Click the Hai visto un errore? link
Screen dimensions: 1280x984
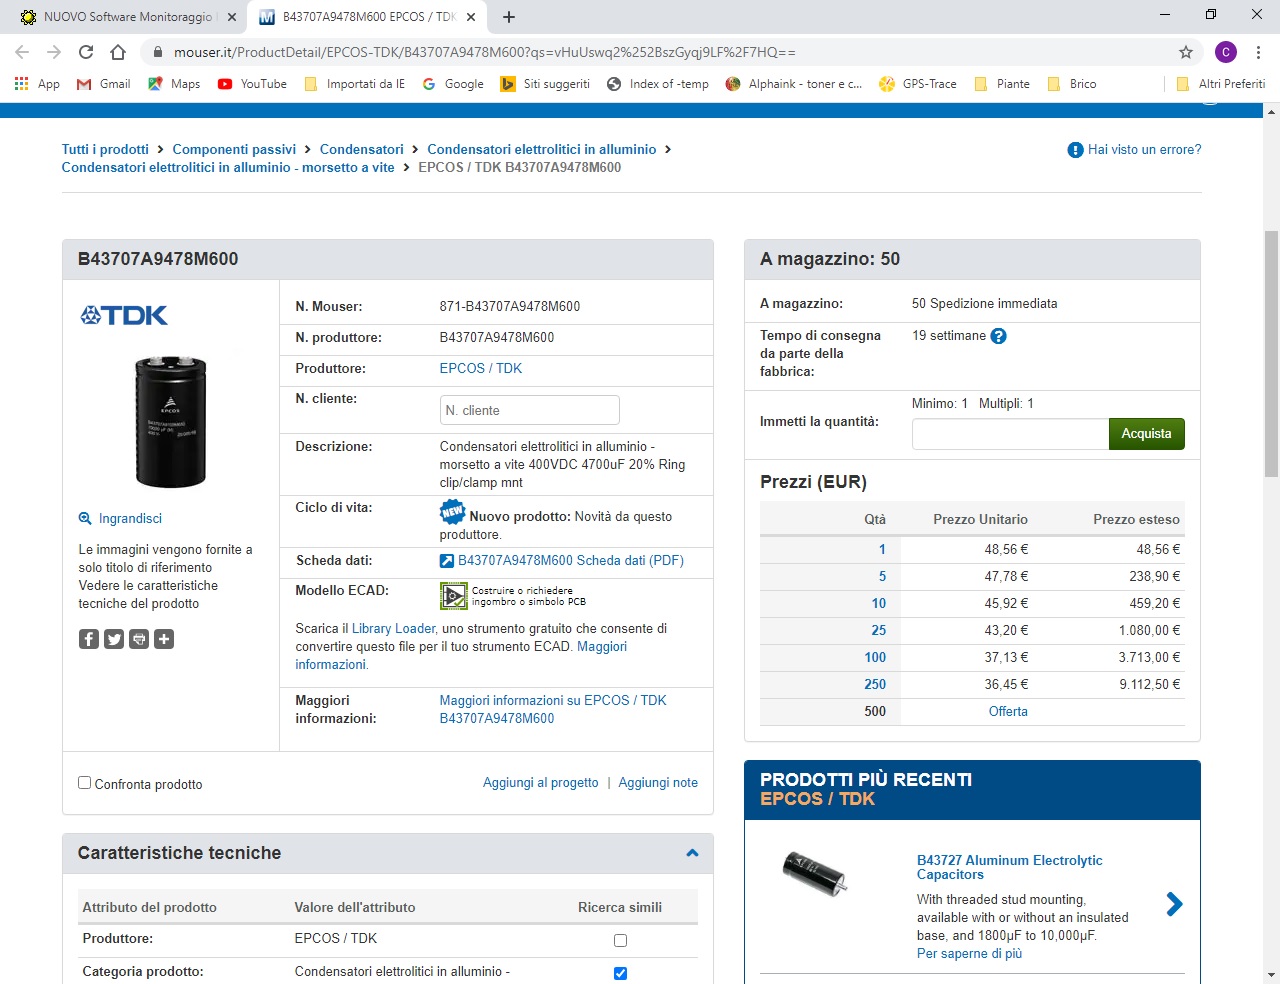1144,149
